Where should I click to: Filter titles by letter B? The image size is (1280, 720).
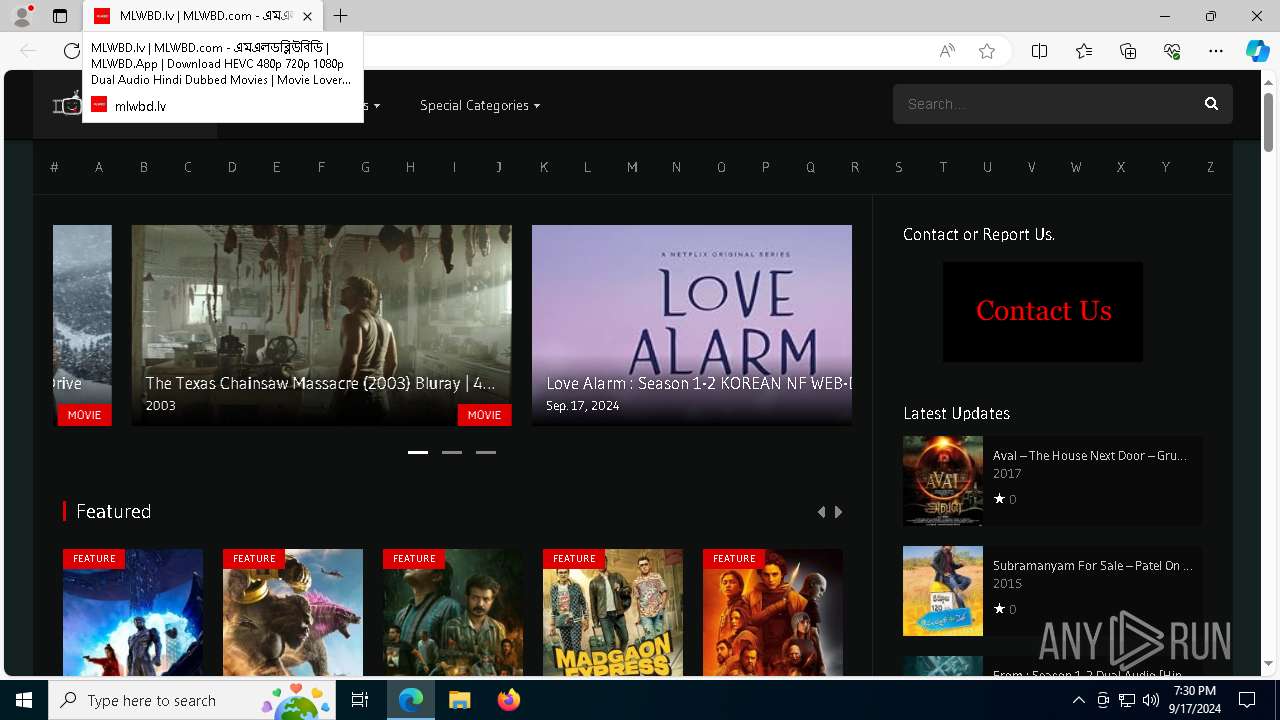point(143,167)
